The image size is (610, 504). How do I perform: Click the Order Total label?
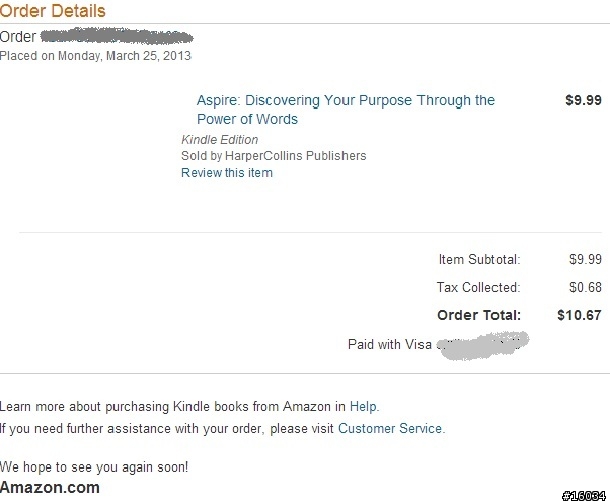pyautogui.click(x=479, y=315)
